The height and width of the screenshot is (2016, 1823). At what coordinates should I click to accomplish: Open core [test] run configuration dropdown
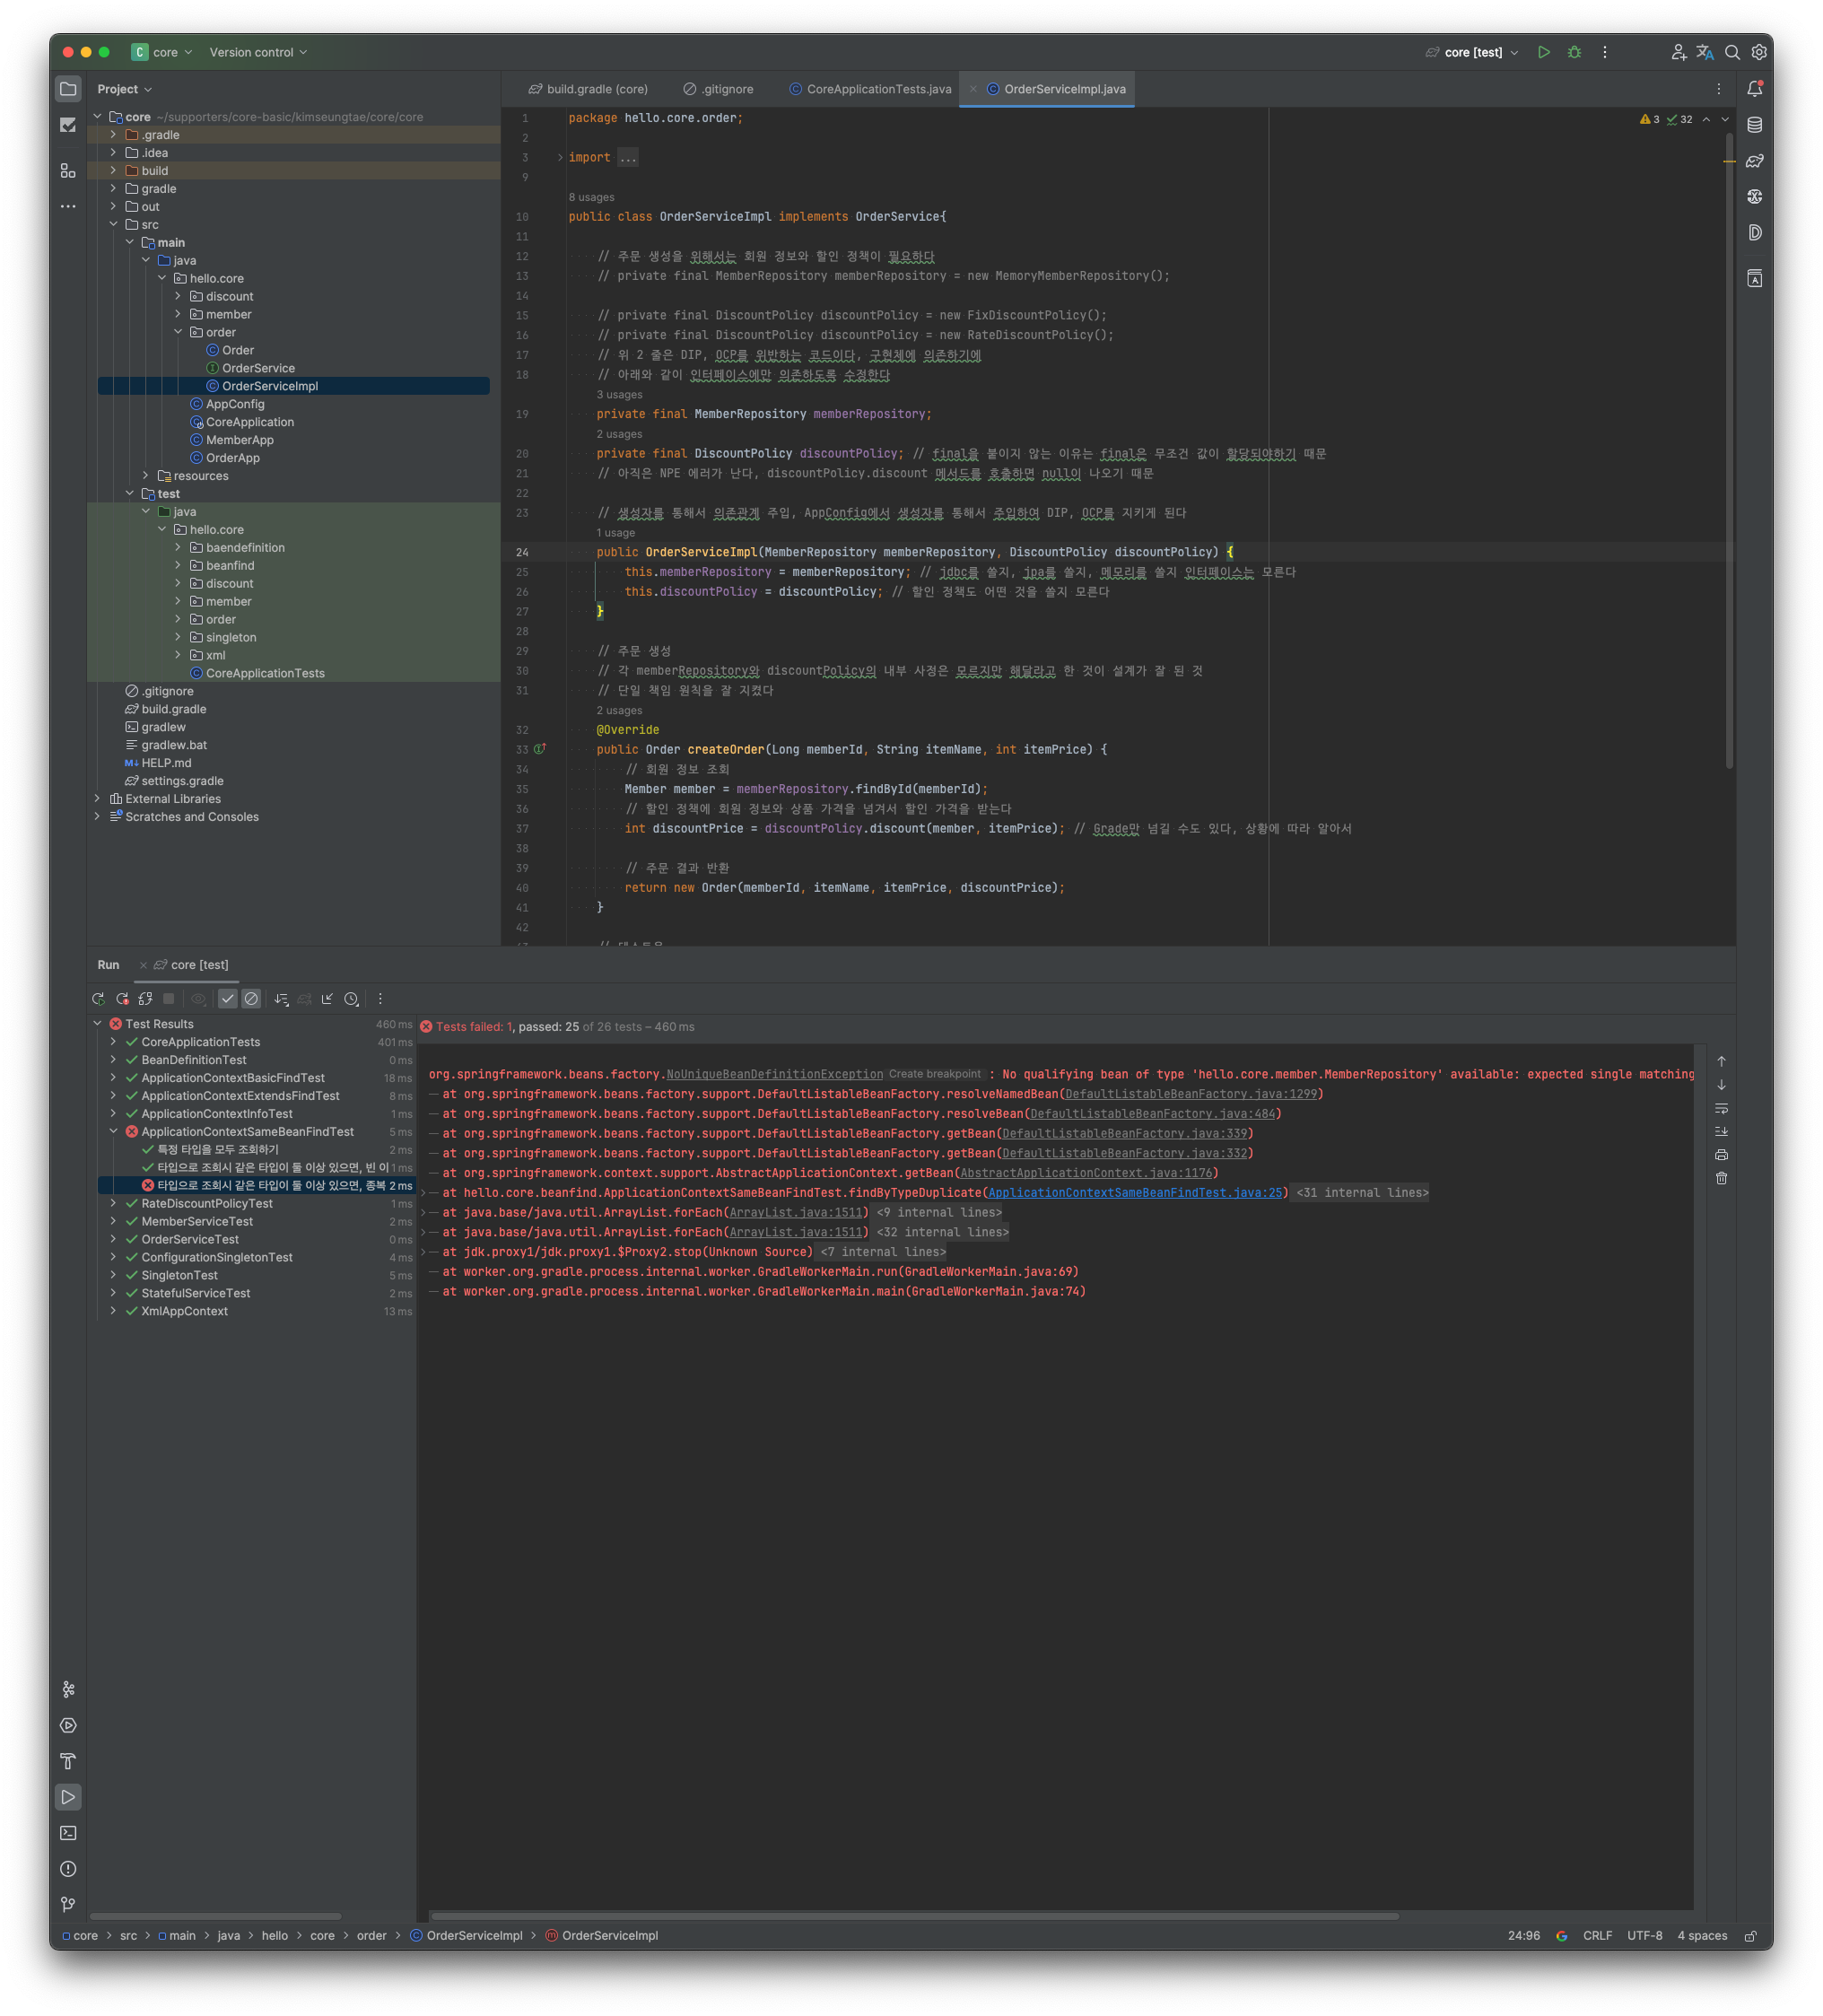click(x=1472, y=52)
